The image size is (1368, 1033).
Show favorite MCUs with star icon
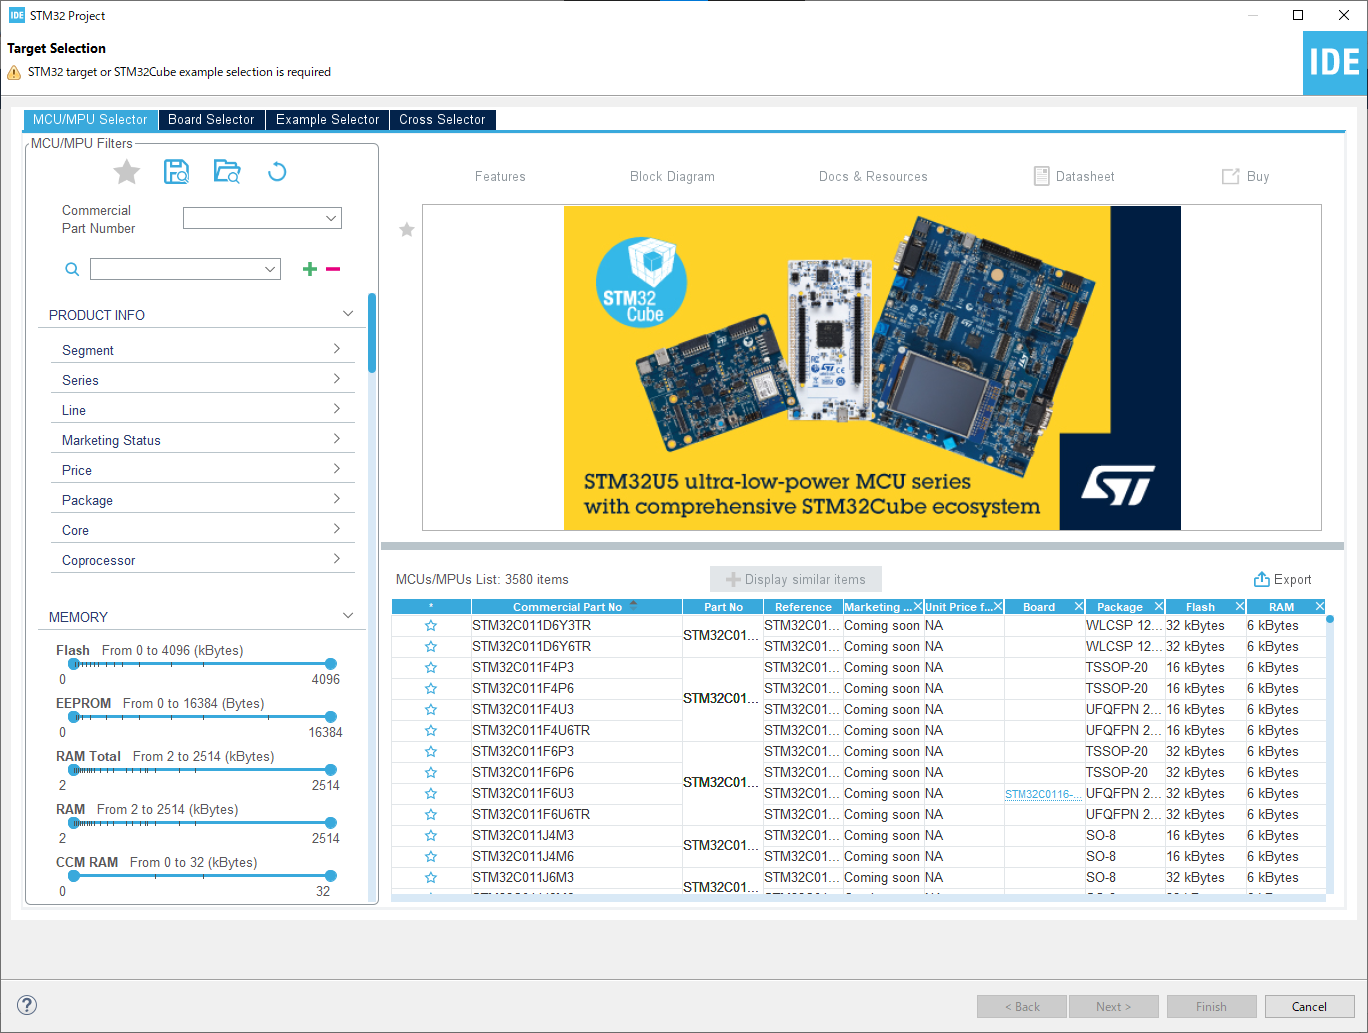pyautogui.click(x=127, y=172)
